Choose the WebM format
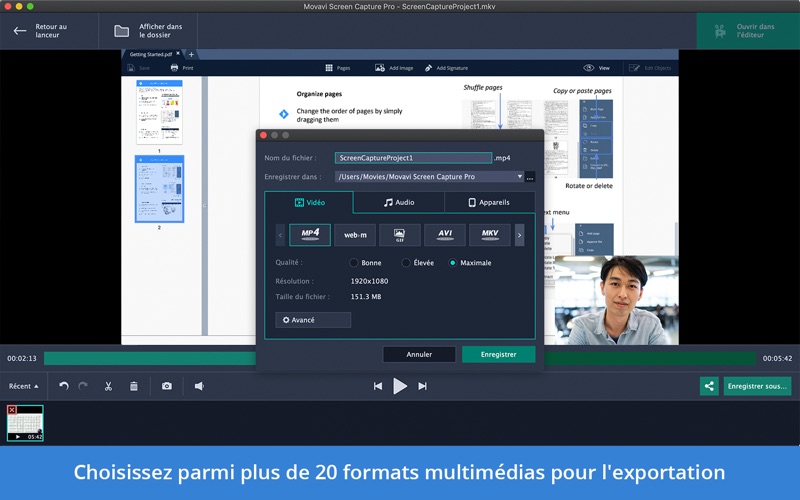 coord(355,235)
